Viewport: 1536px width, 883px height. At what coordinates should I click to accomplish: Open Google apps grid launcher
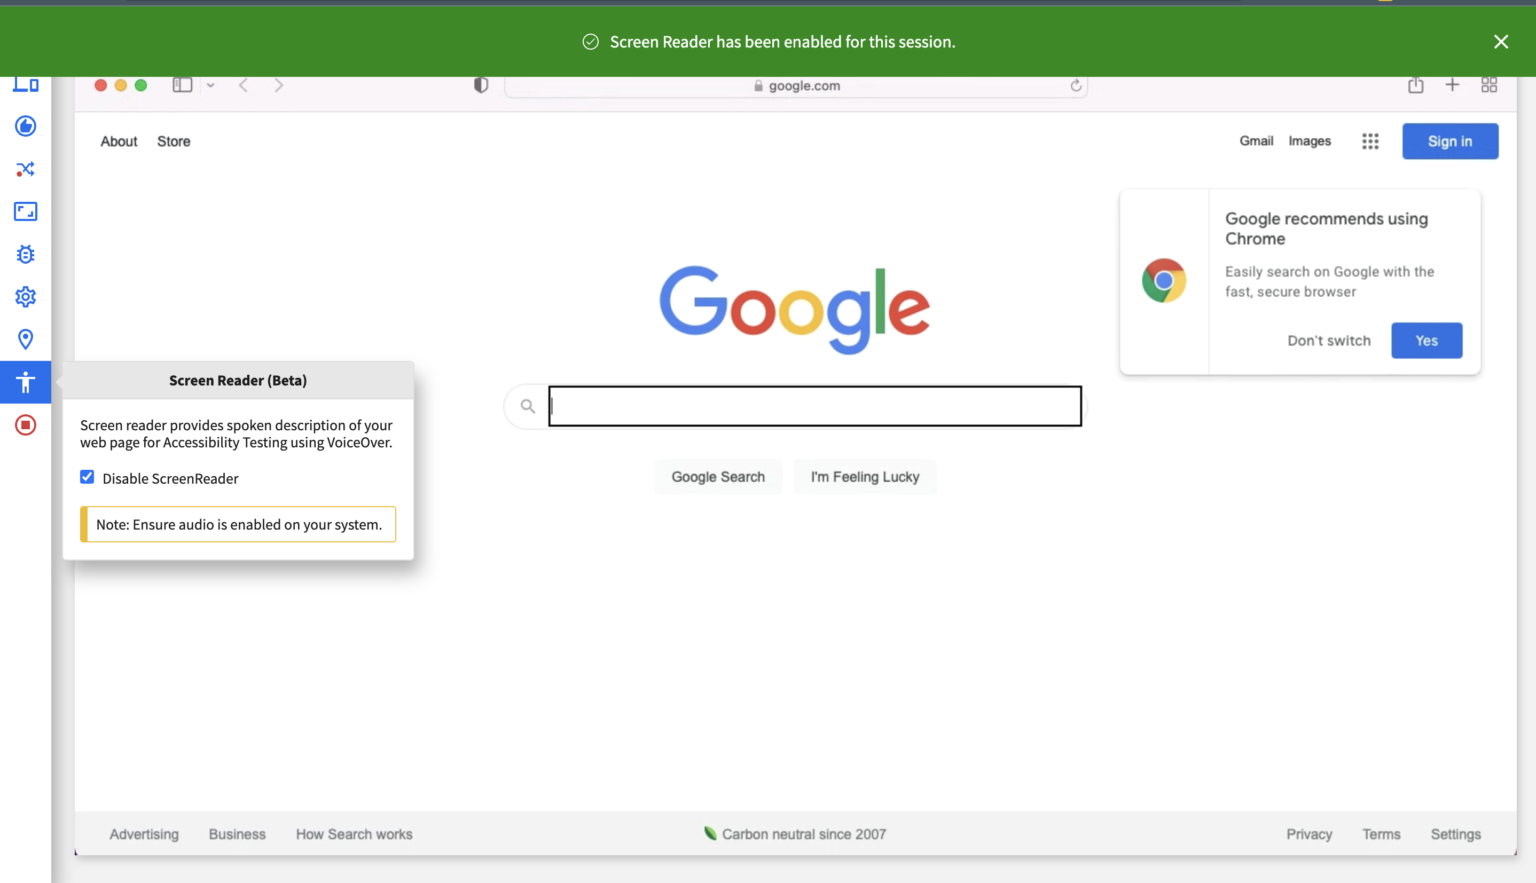click(1370, 141)
